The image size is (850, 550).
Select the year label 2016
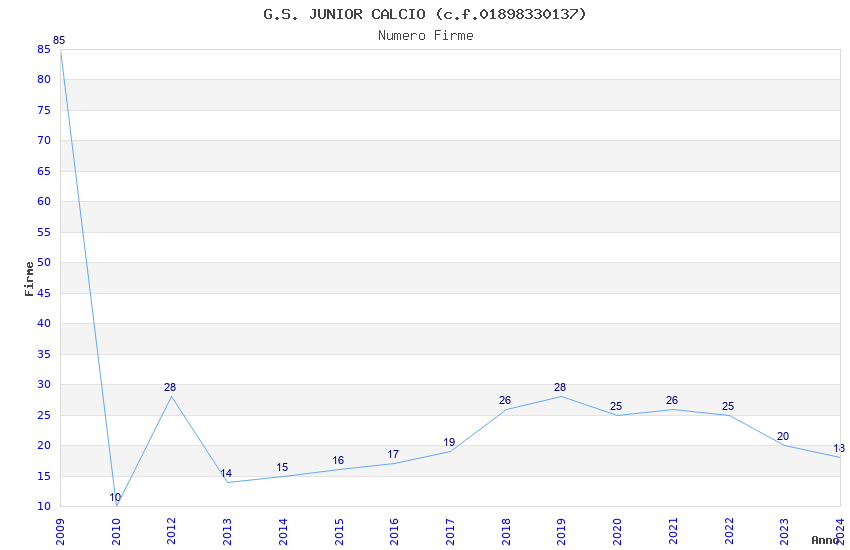(395, 531)
